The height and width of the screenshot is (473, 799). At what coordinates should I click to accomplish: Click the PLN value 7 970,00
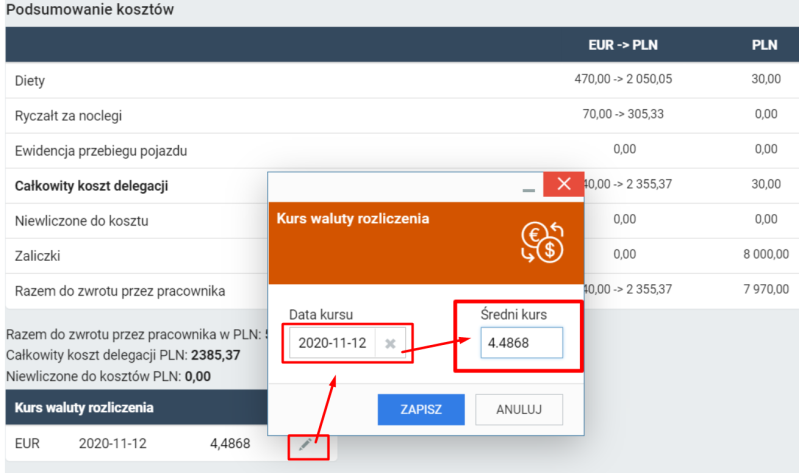coord(766,289)
